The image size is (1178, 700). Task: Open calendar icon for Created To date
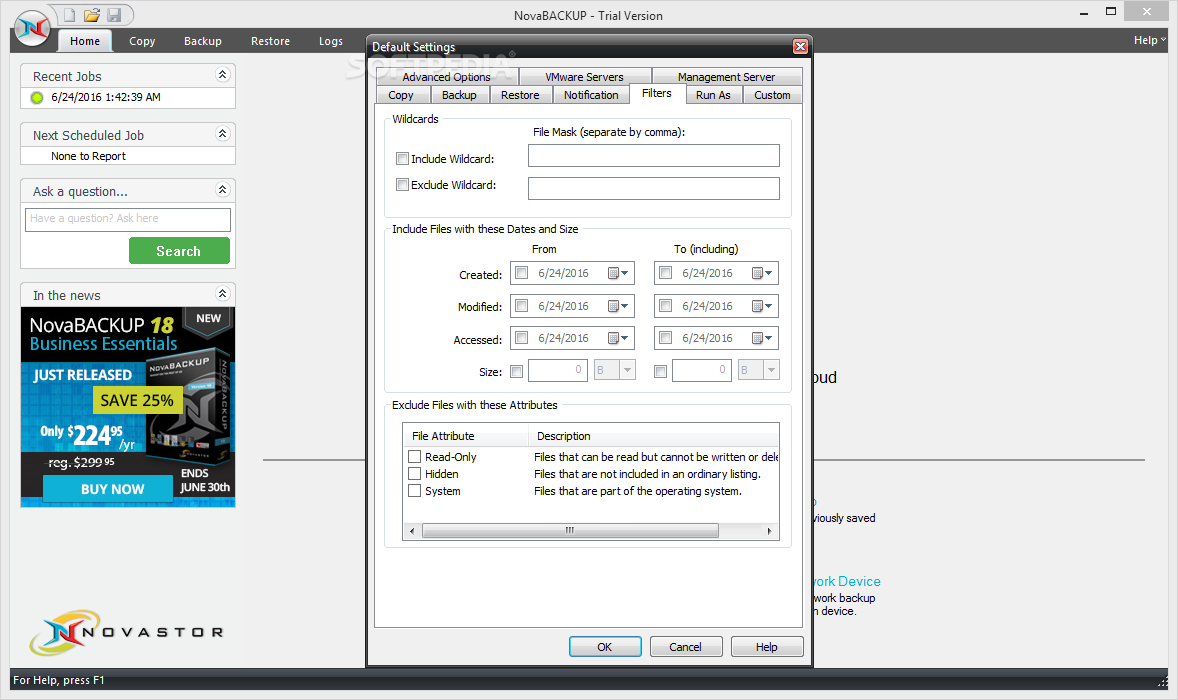click(x=762, y=273)
